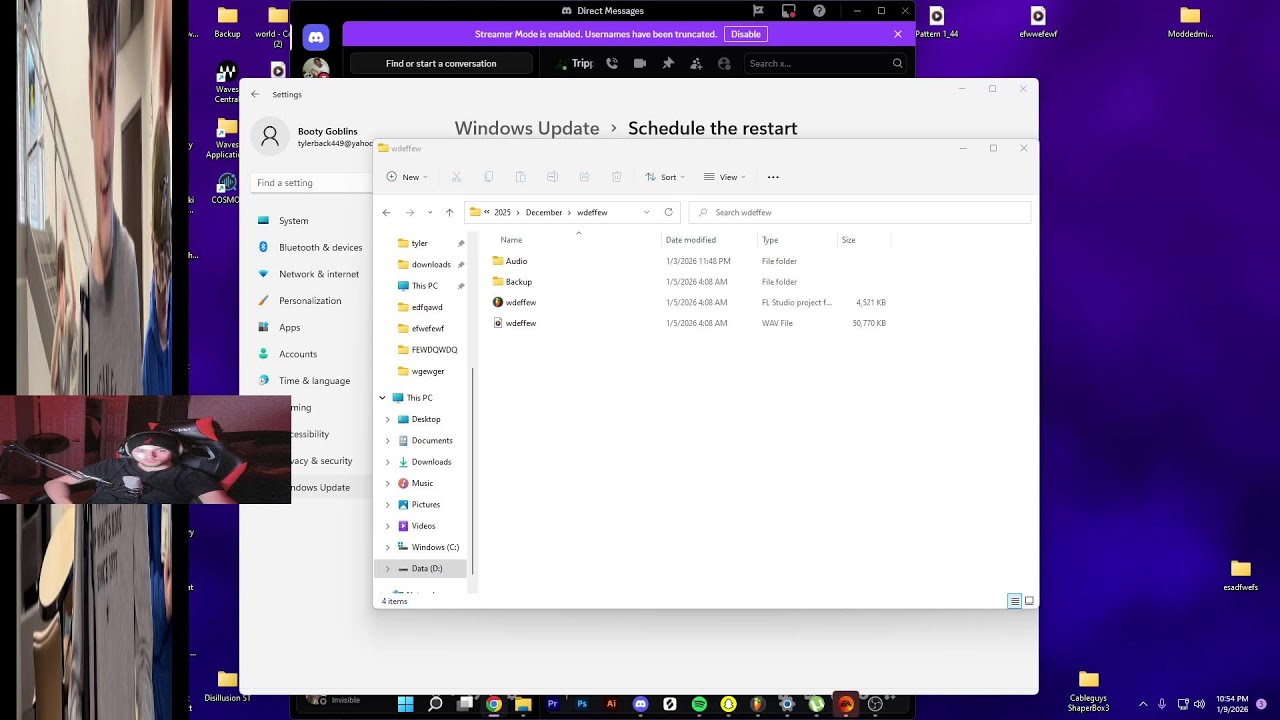Go back in the Settings window

pyautogui.click(x=255, y=94)
